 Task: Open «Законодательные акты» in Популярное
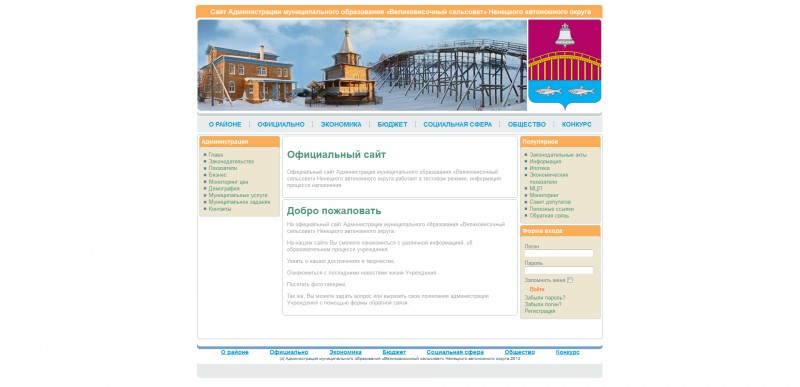pyautogui.click(x=558, y=154)
